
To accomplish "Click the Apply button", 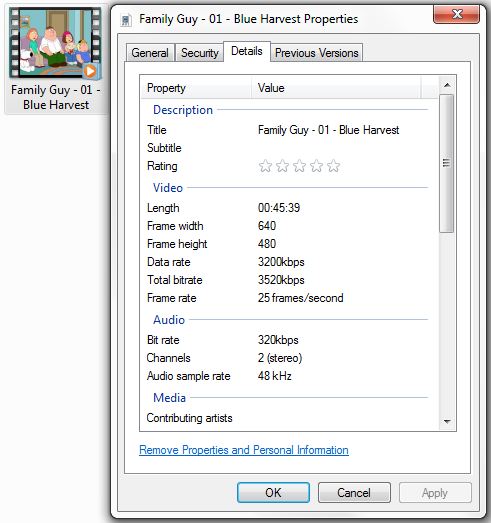I will point(435,492).
